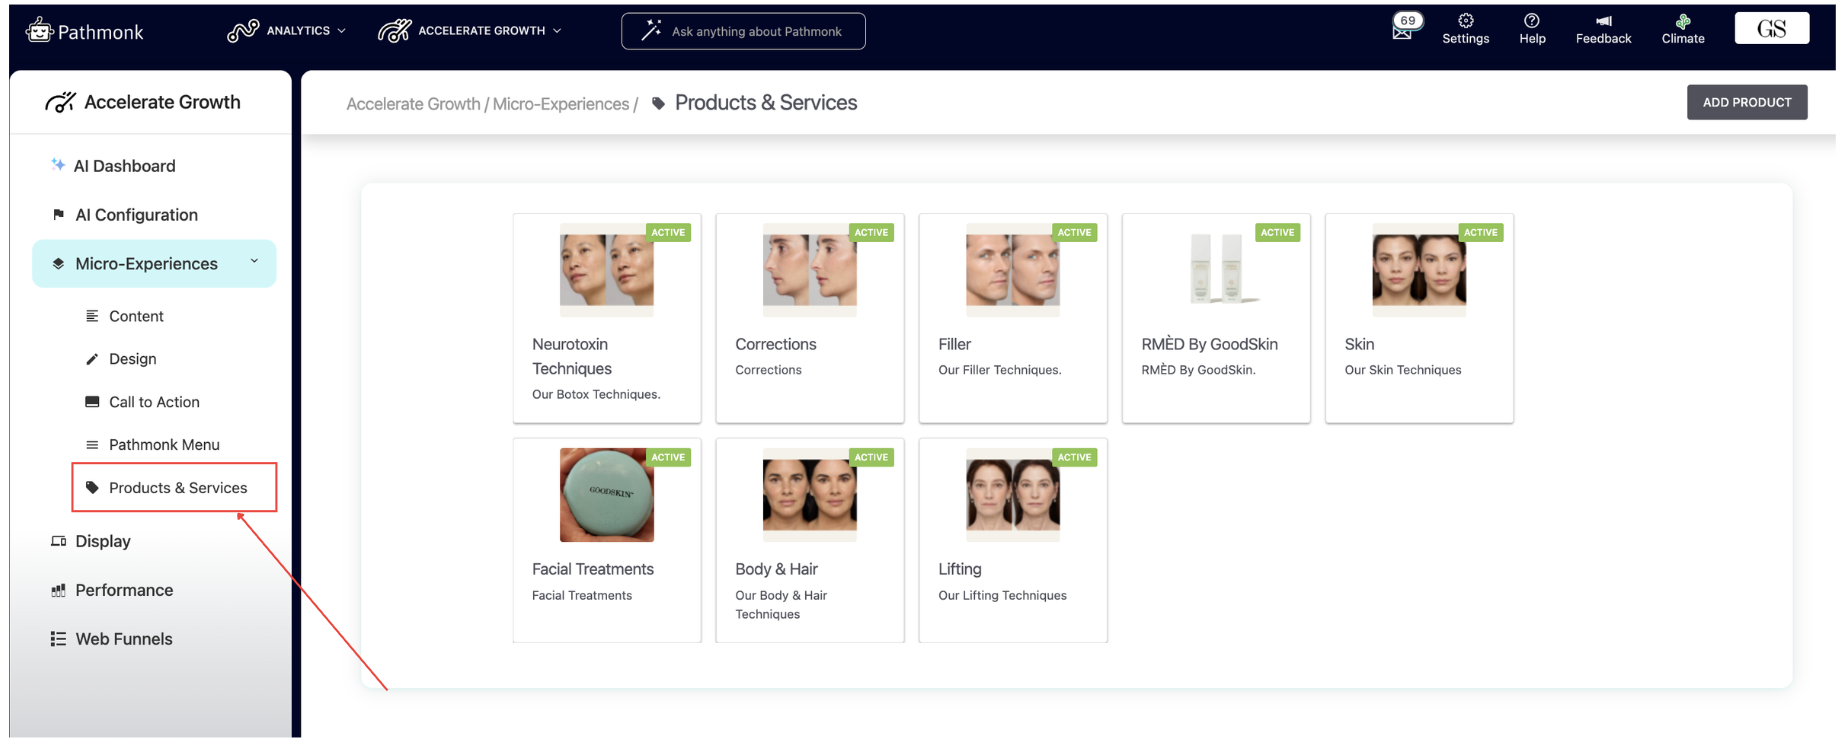Click the AI Configuration flag icon
The image size is (1838, 750).
pyautogui.click(x=58, y=214)
